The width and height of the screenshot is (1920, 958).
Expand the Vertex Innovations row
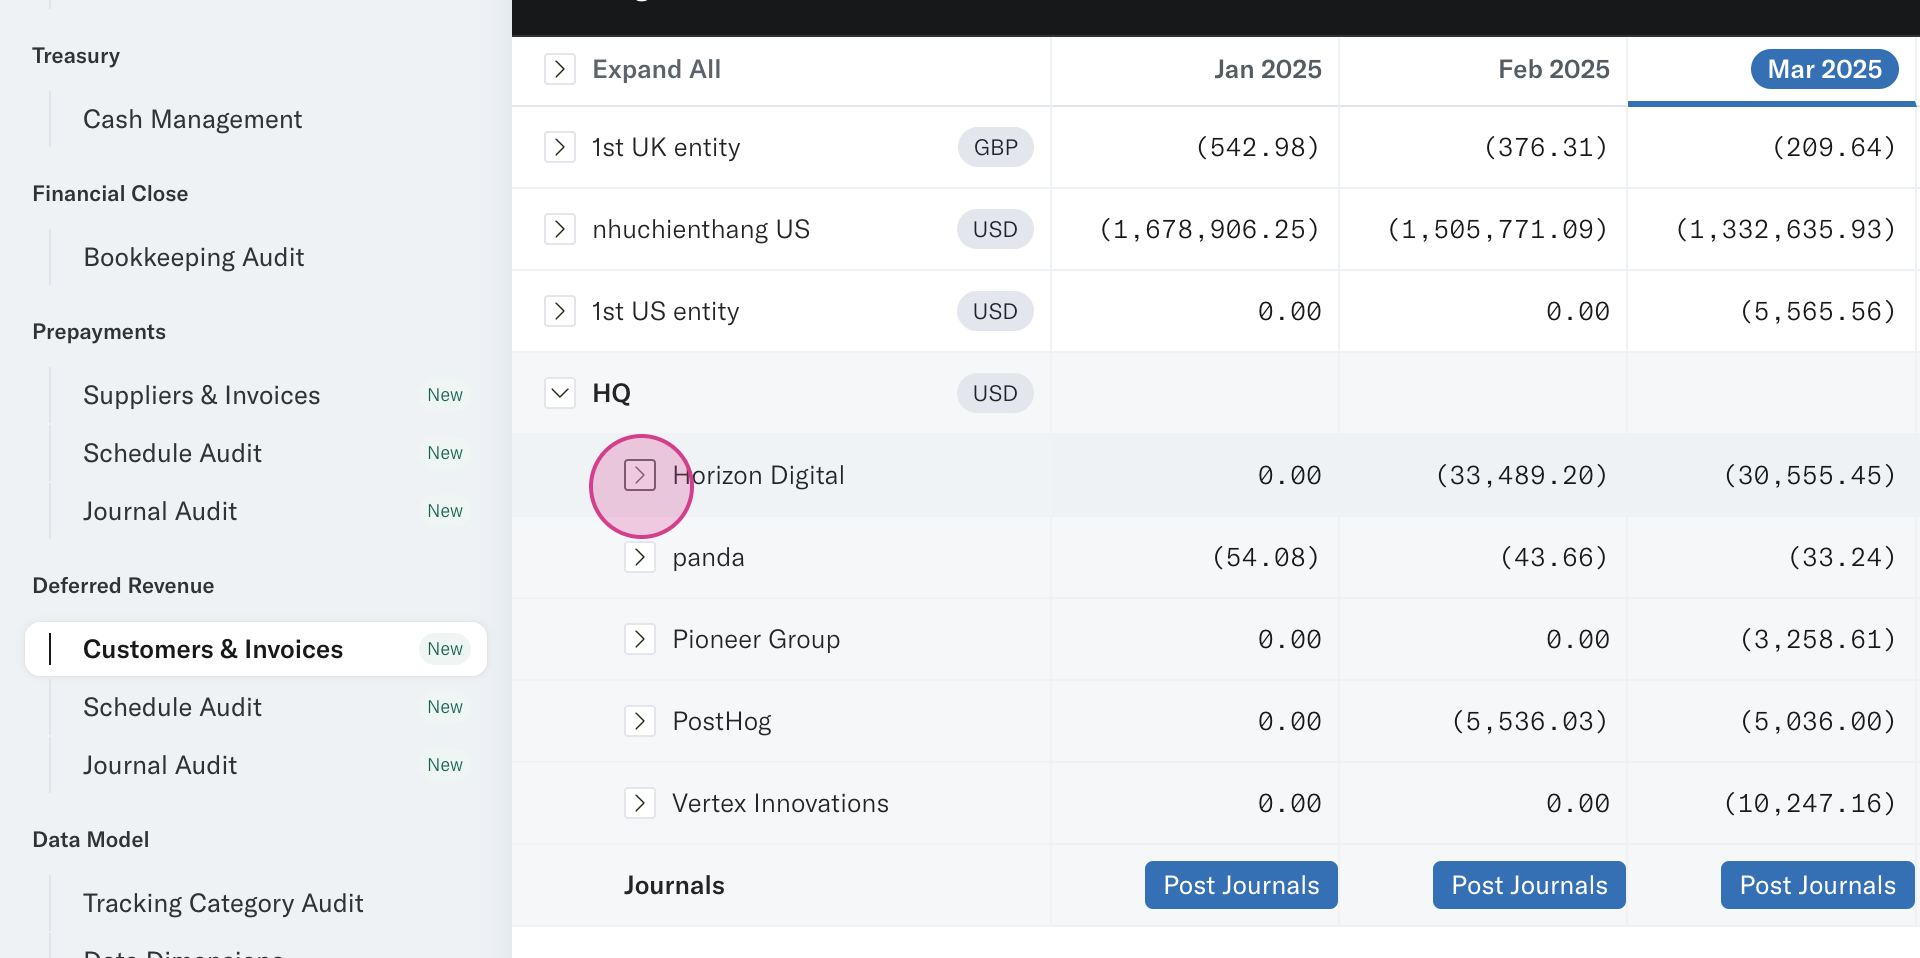(x=640, y=803)
